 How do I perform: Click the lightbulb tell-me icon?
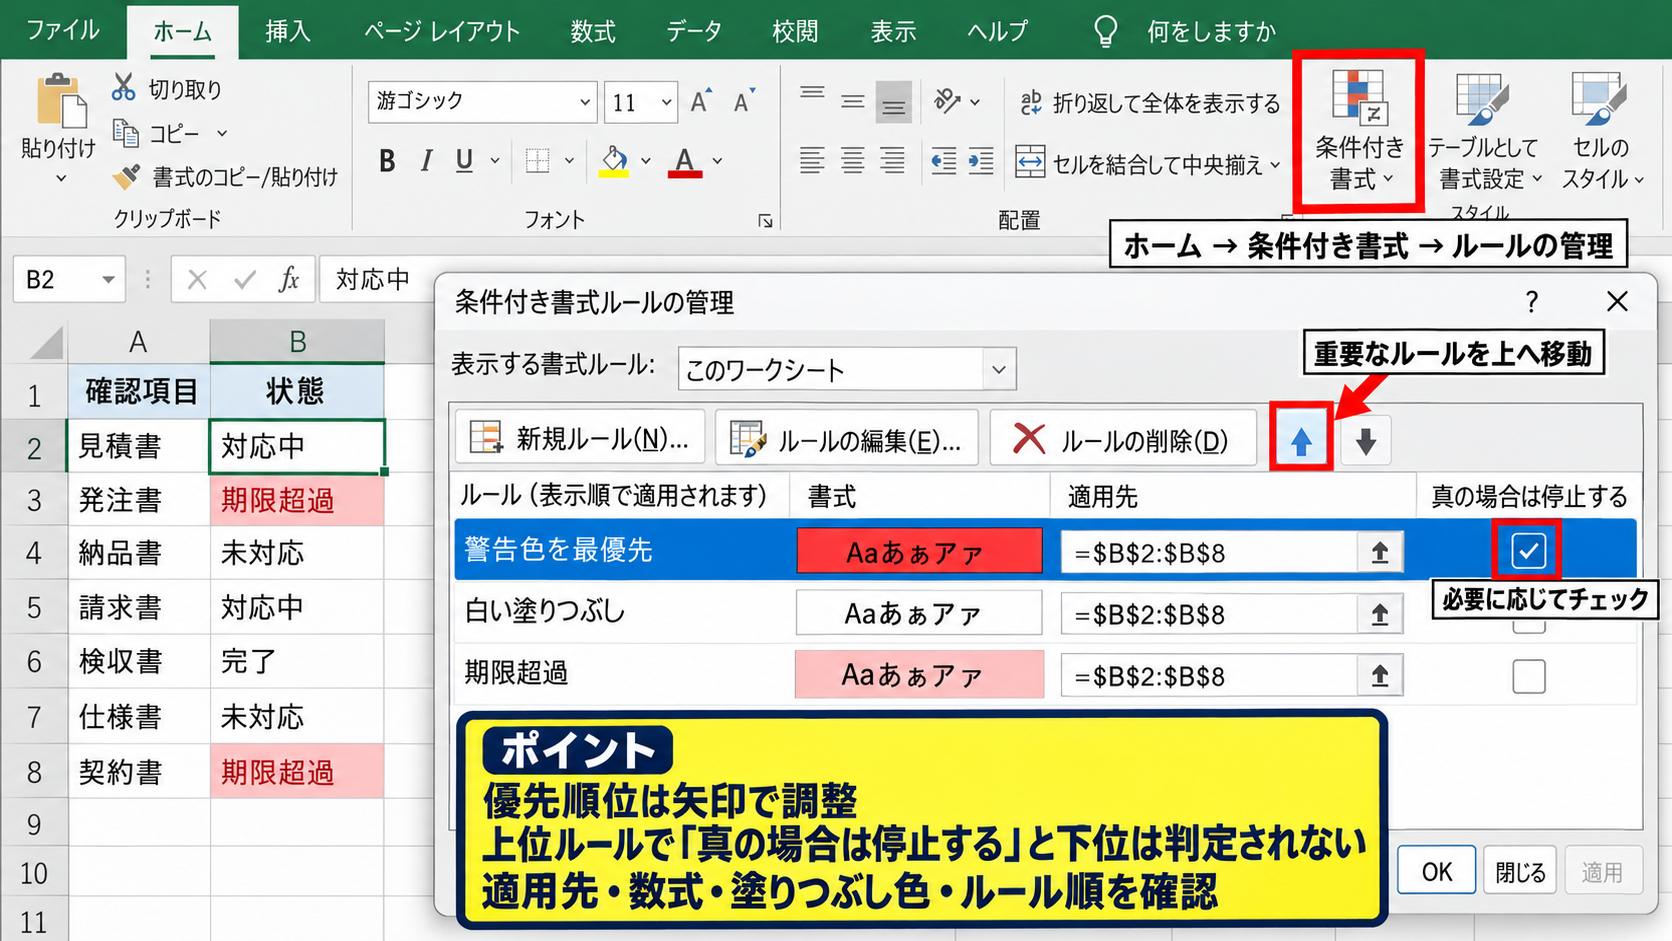tap(1105, 32)
